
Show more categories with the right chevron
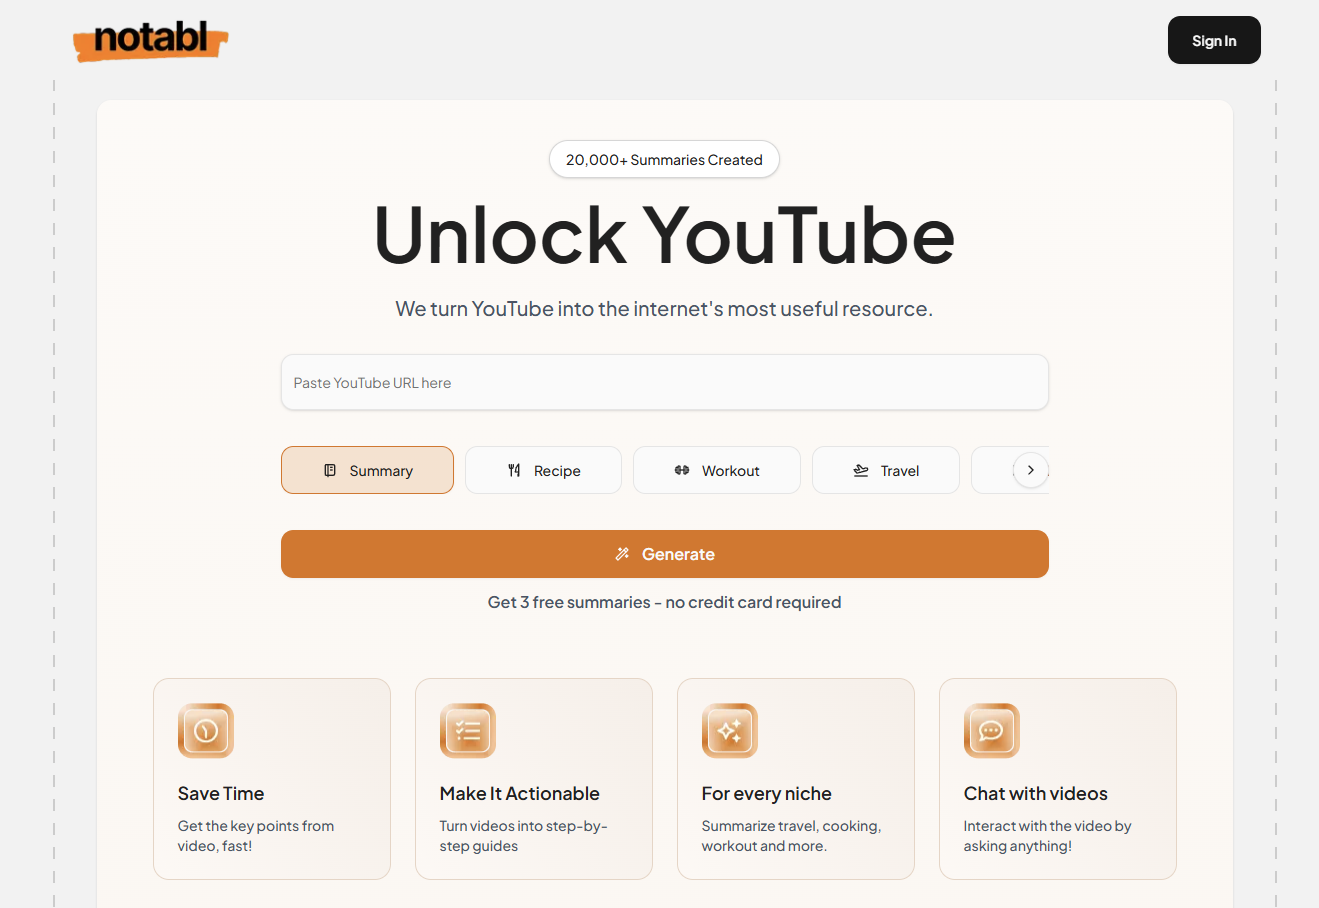[x=1031, y=470]
